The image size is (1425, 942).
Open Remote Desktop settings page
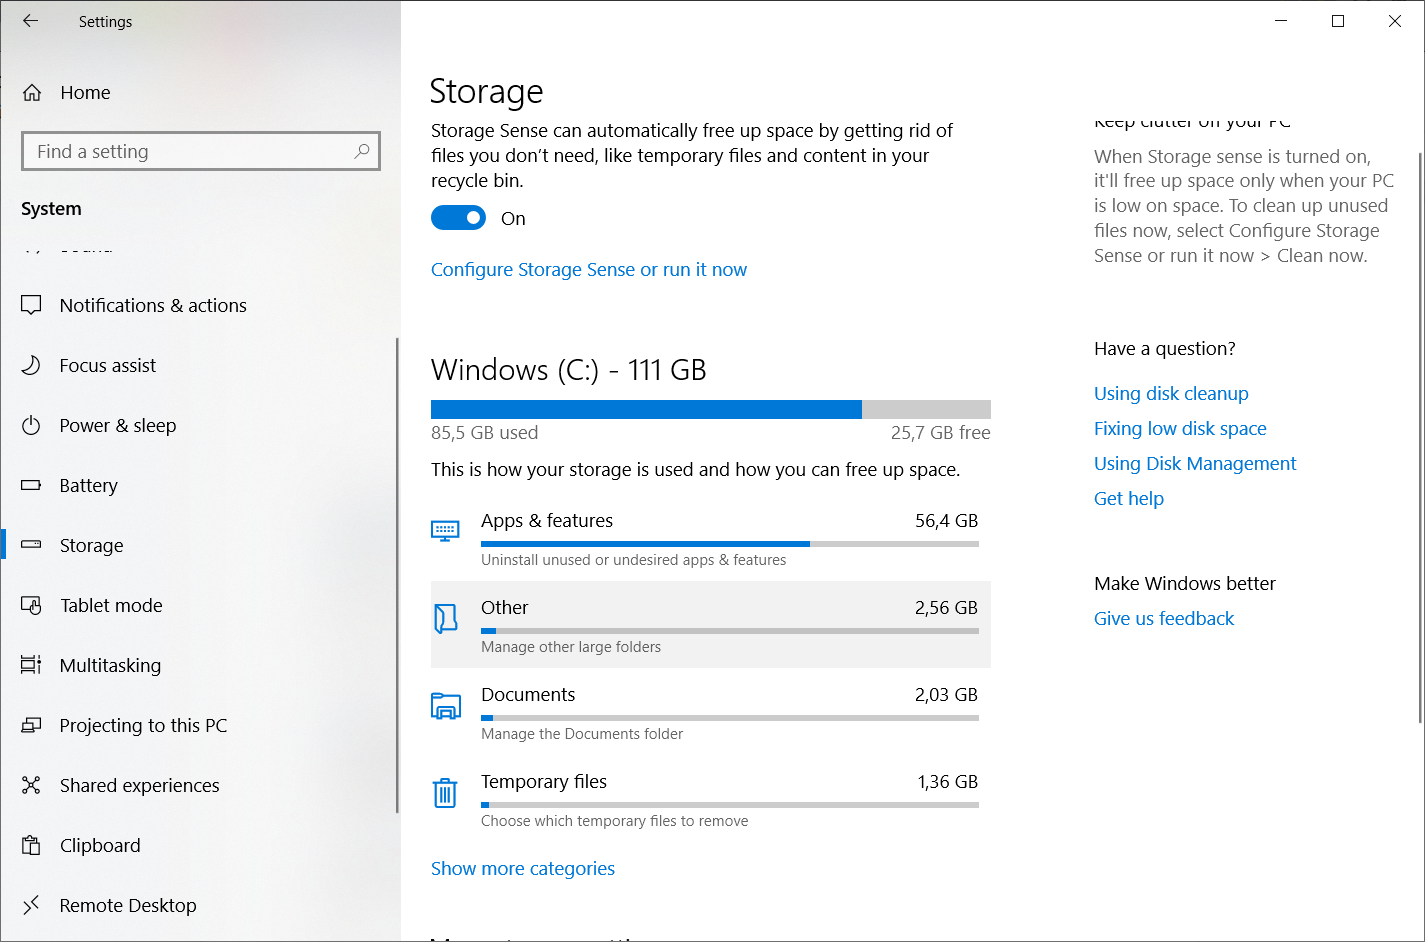click(198, 905)
